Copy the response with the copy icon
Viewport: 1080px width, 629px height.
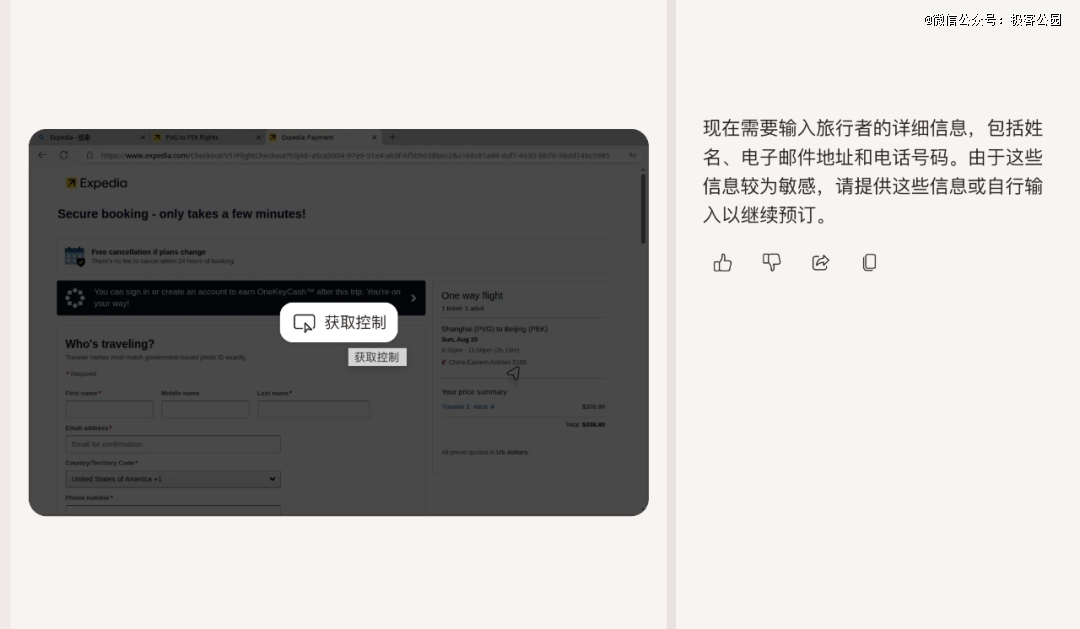[x=869, y=262]
